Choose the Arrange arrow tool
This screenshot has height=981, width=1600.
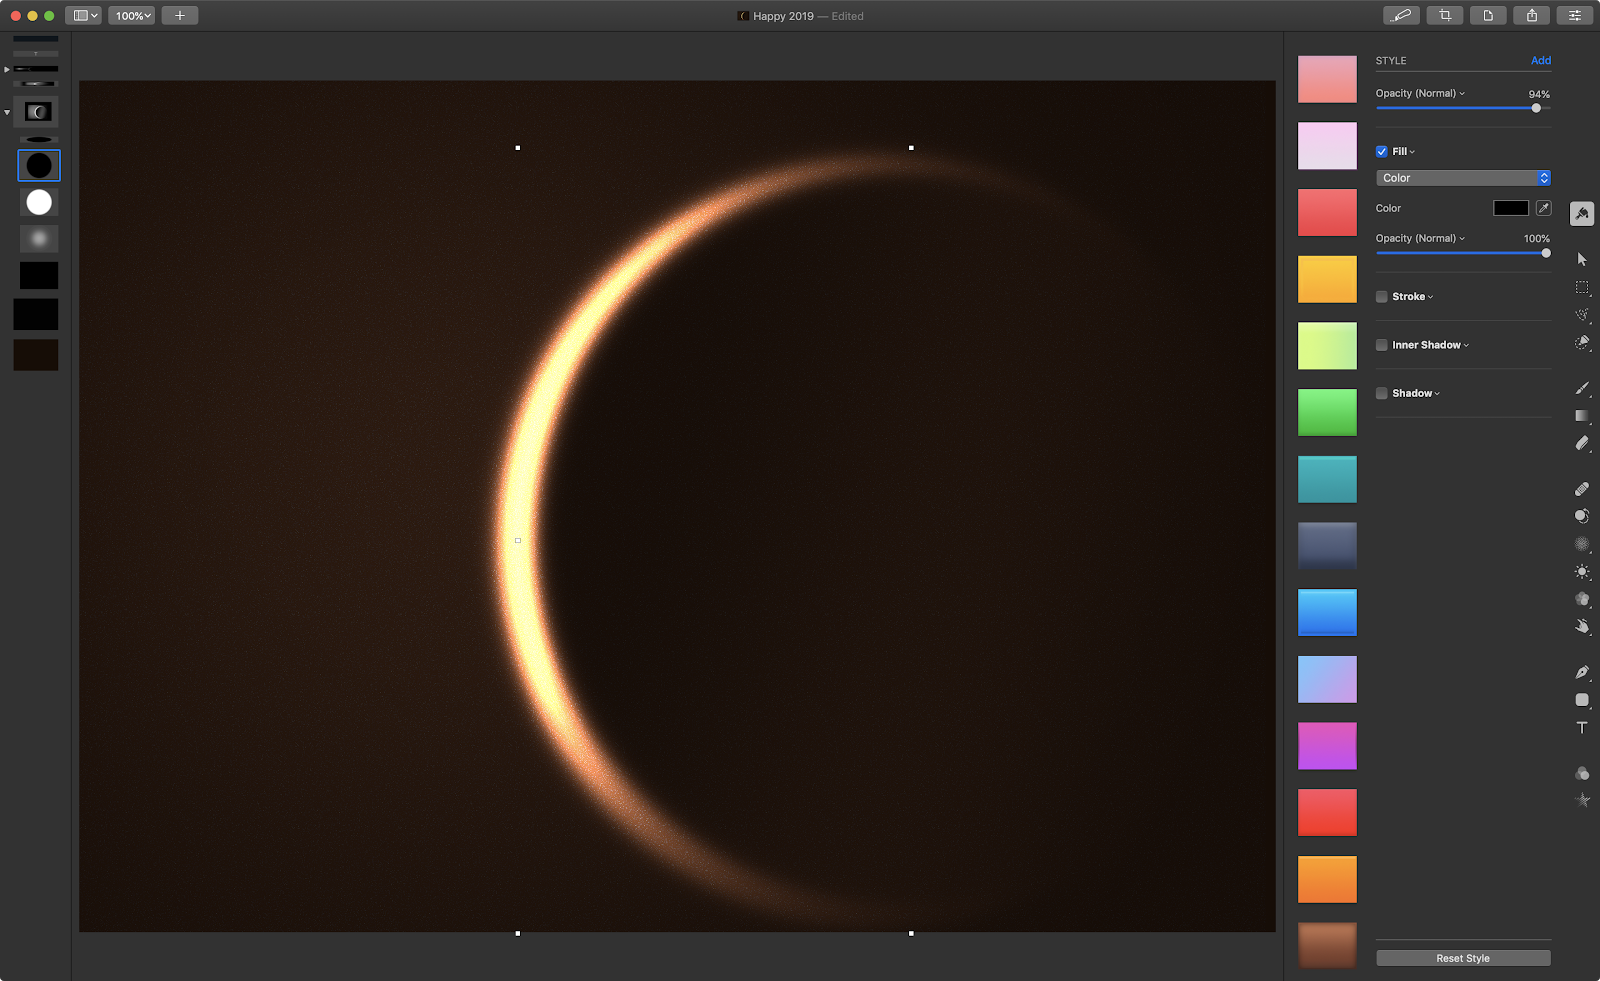pos(1582,259)
